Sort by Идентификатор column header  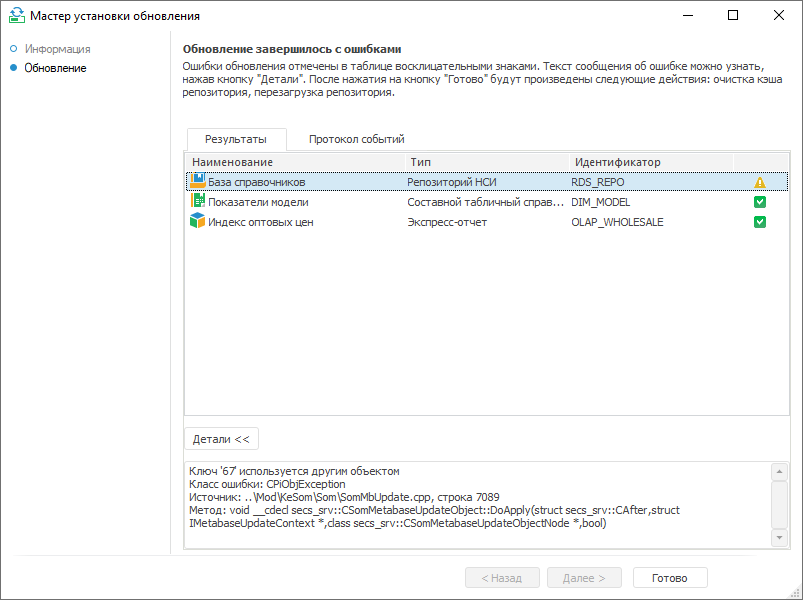coord(650,162)
